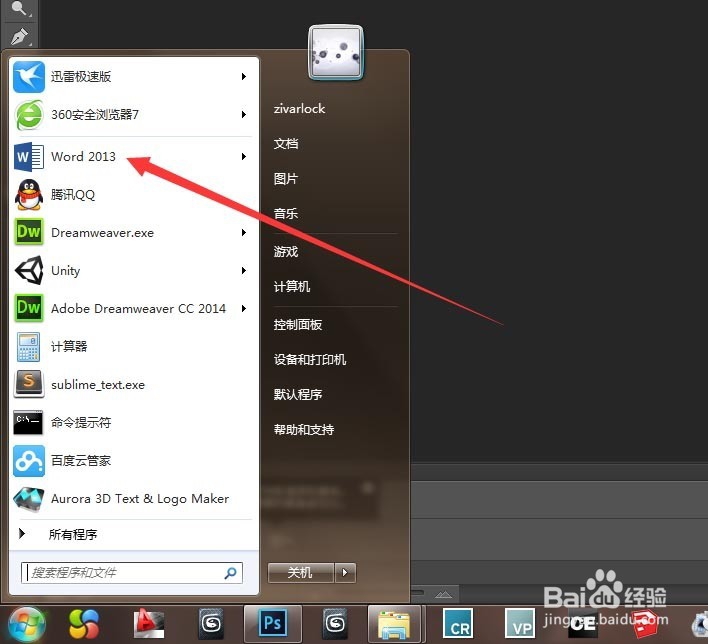Switch to Photoshop in the taskbar

click(272, 623)
